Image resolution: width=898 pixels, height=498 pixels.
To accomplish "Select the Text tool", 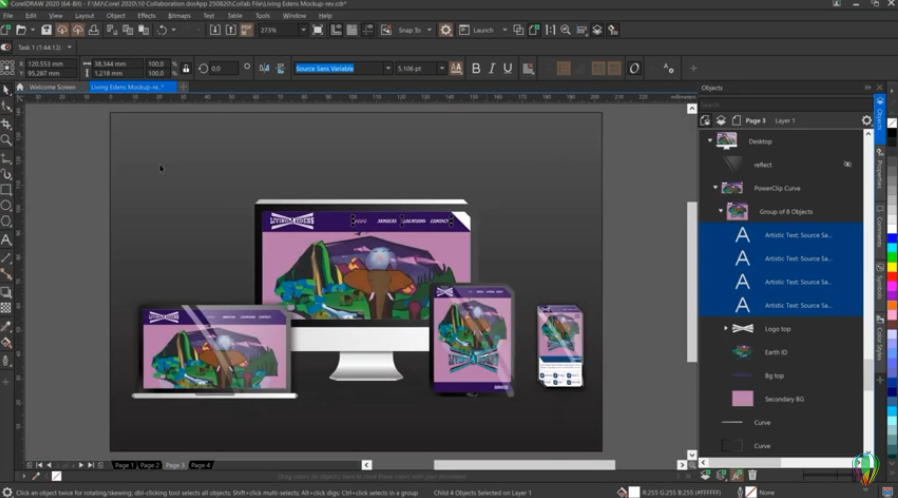I will pos(6,240).
